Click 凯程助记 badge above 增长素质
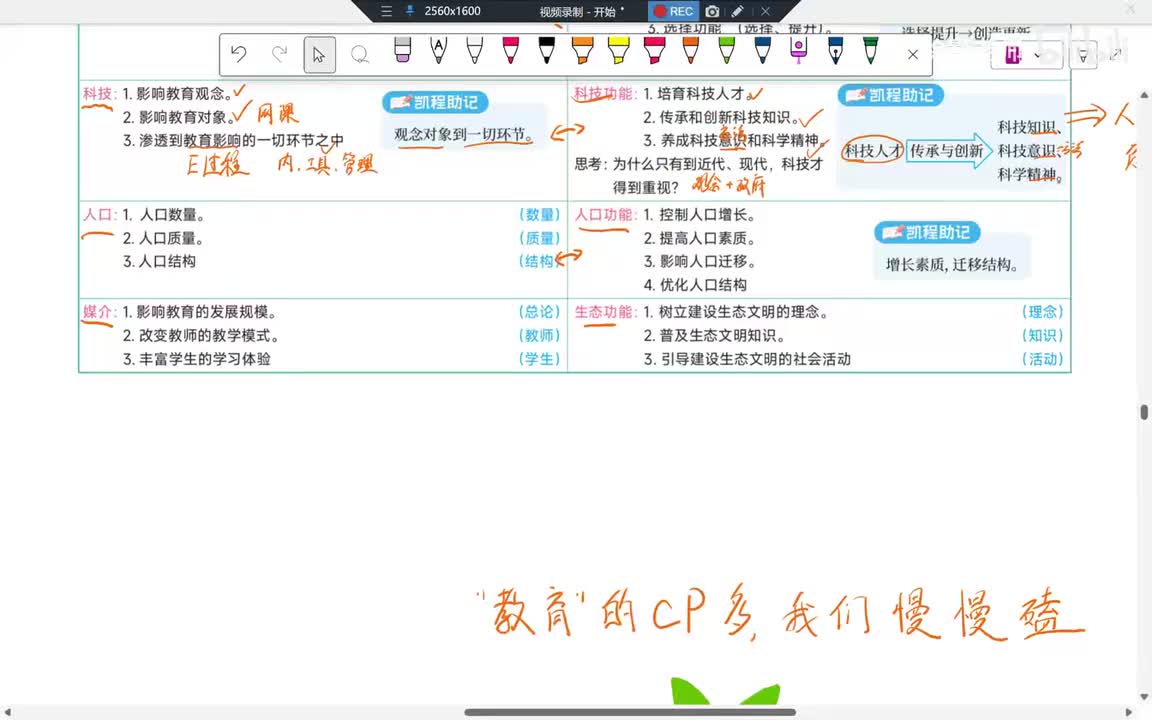 (x=927, y=232)
